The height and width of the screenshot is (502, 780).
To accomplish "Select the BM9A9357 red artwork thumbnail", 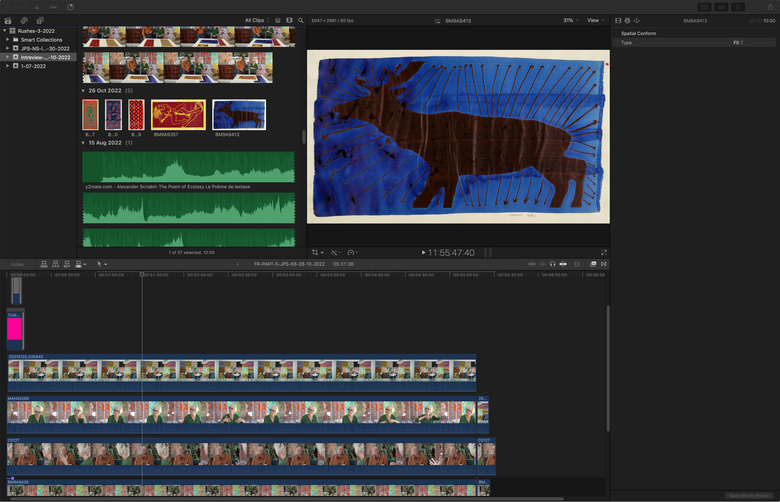I will (x=178, y=114).
